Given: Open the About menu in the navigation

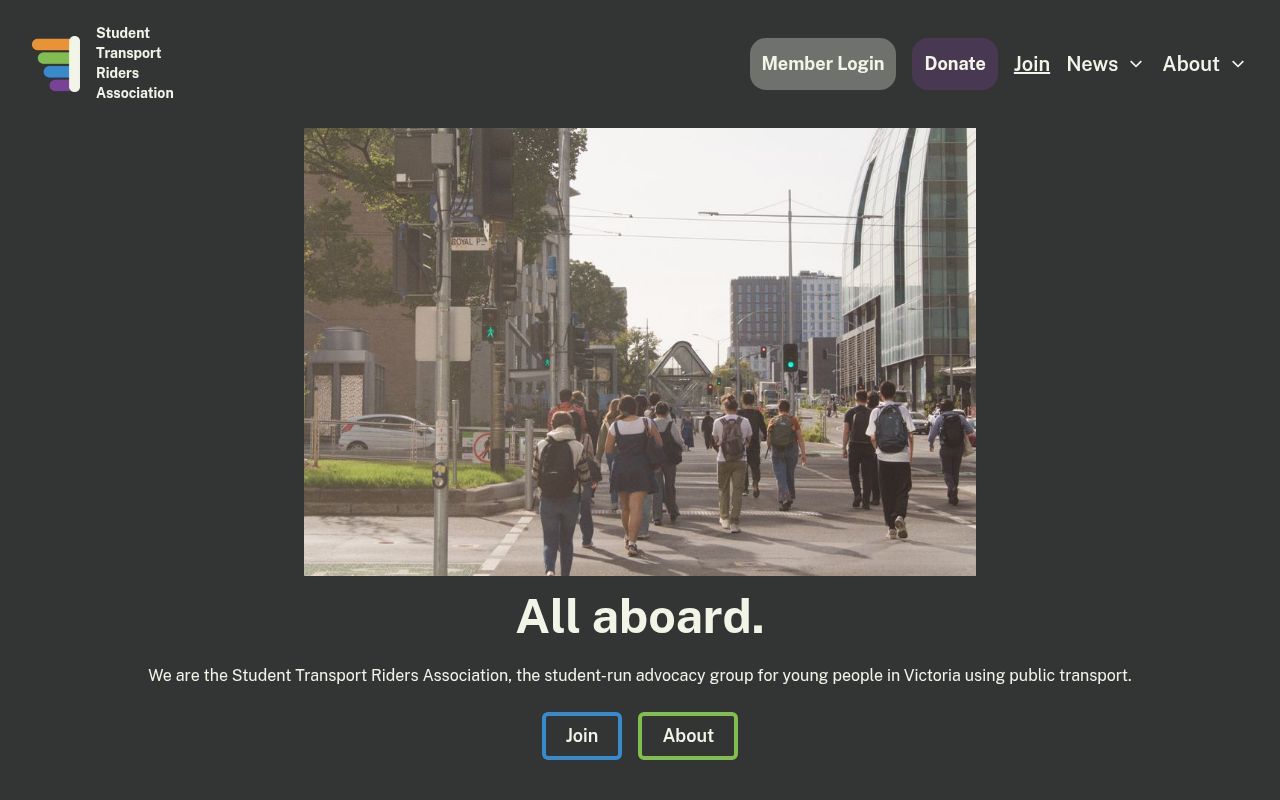Looking at the screenshot, I should [1191, 64].
